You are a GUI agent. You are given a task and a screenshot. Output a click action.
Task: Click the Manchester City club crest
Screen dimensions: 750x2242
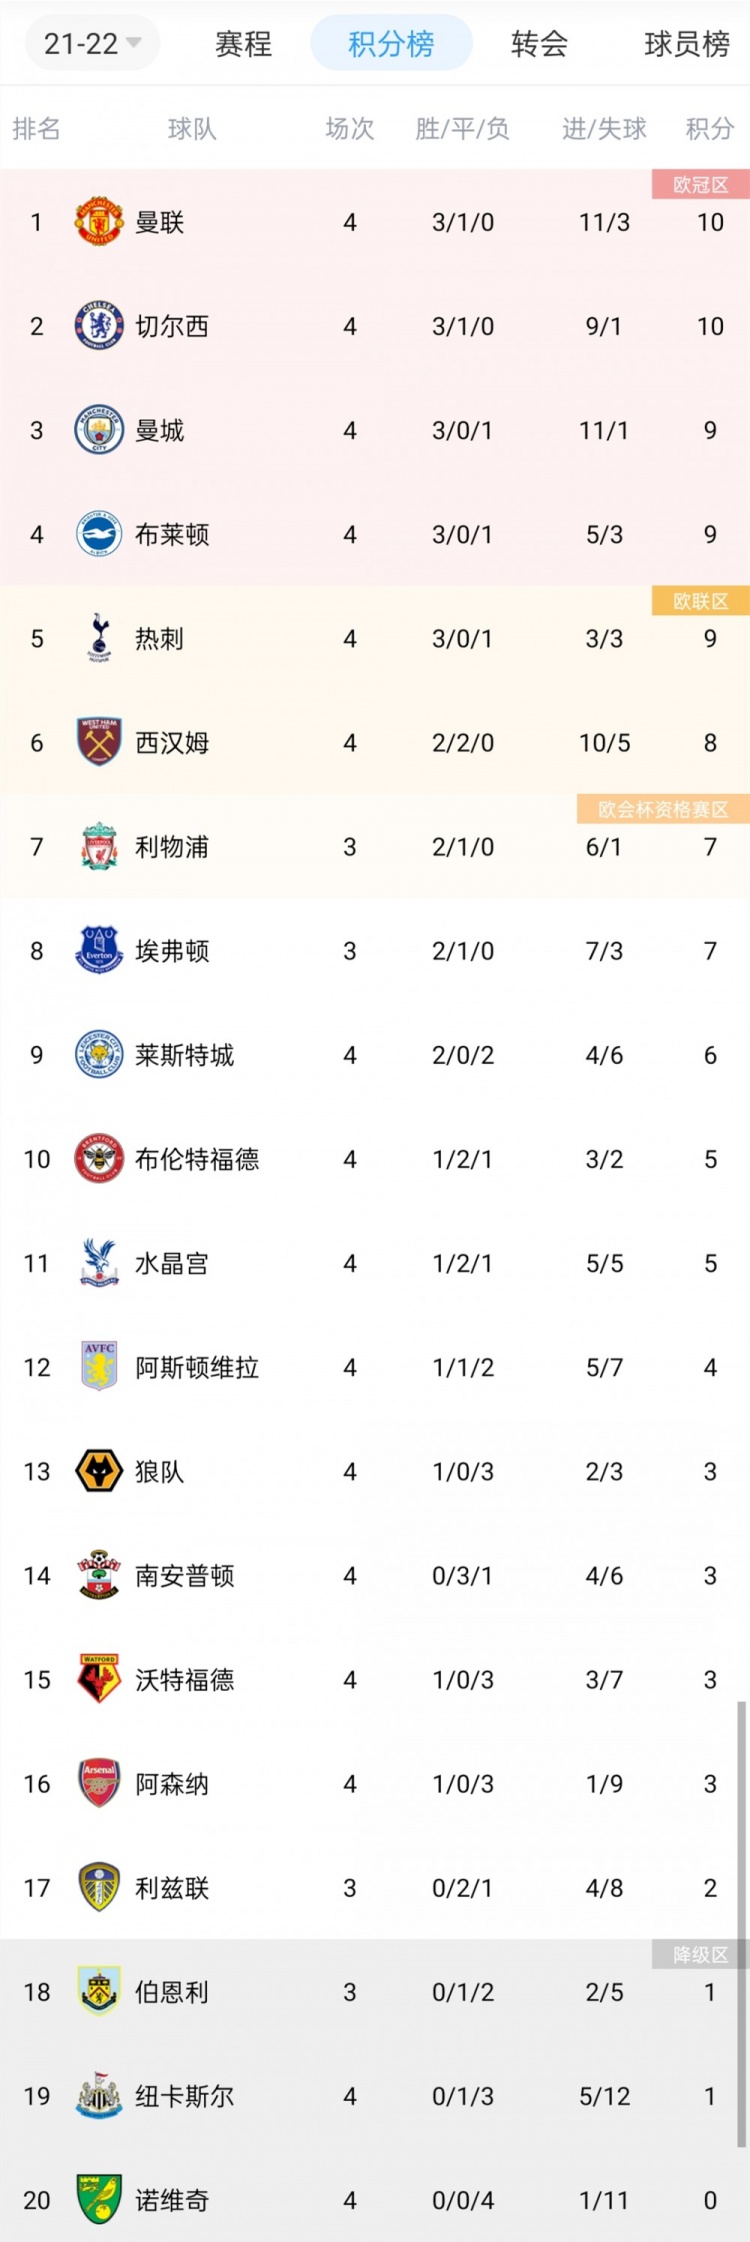(99, 430)
